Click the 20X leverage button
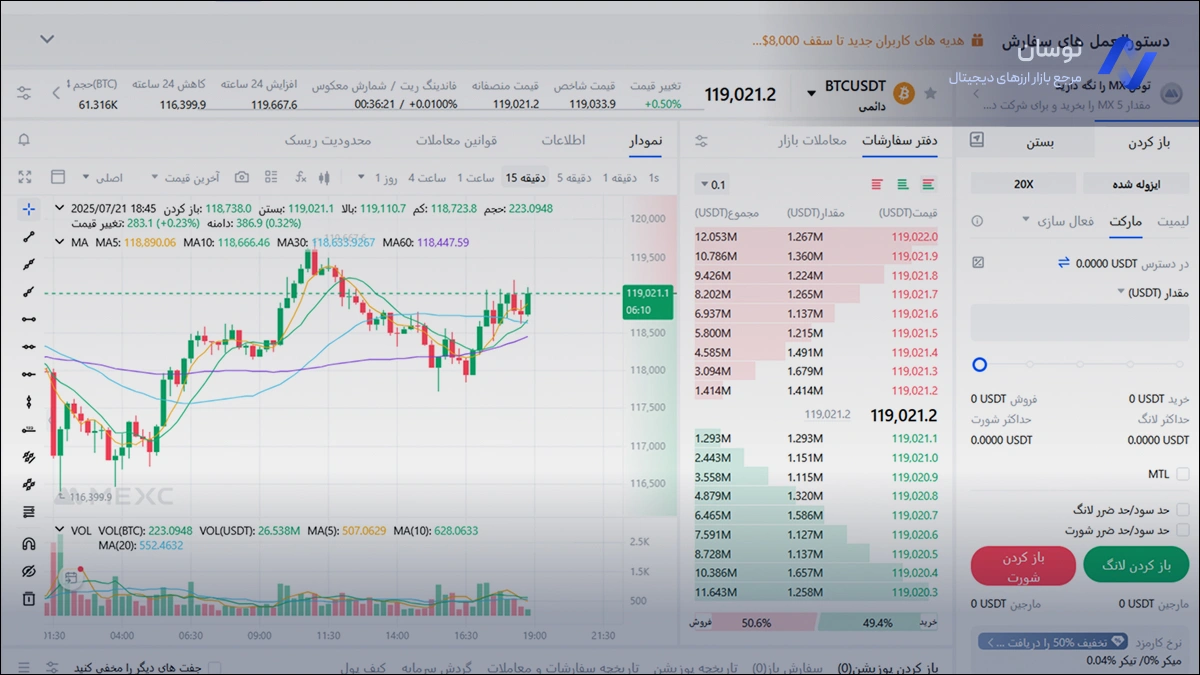The width and height of the screenshot is (1200, 675). tap(1023, 184)
